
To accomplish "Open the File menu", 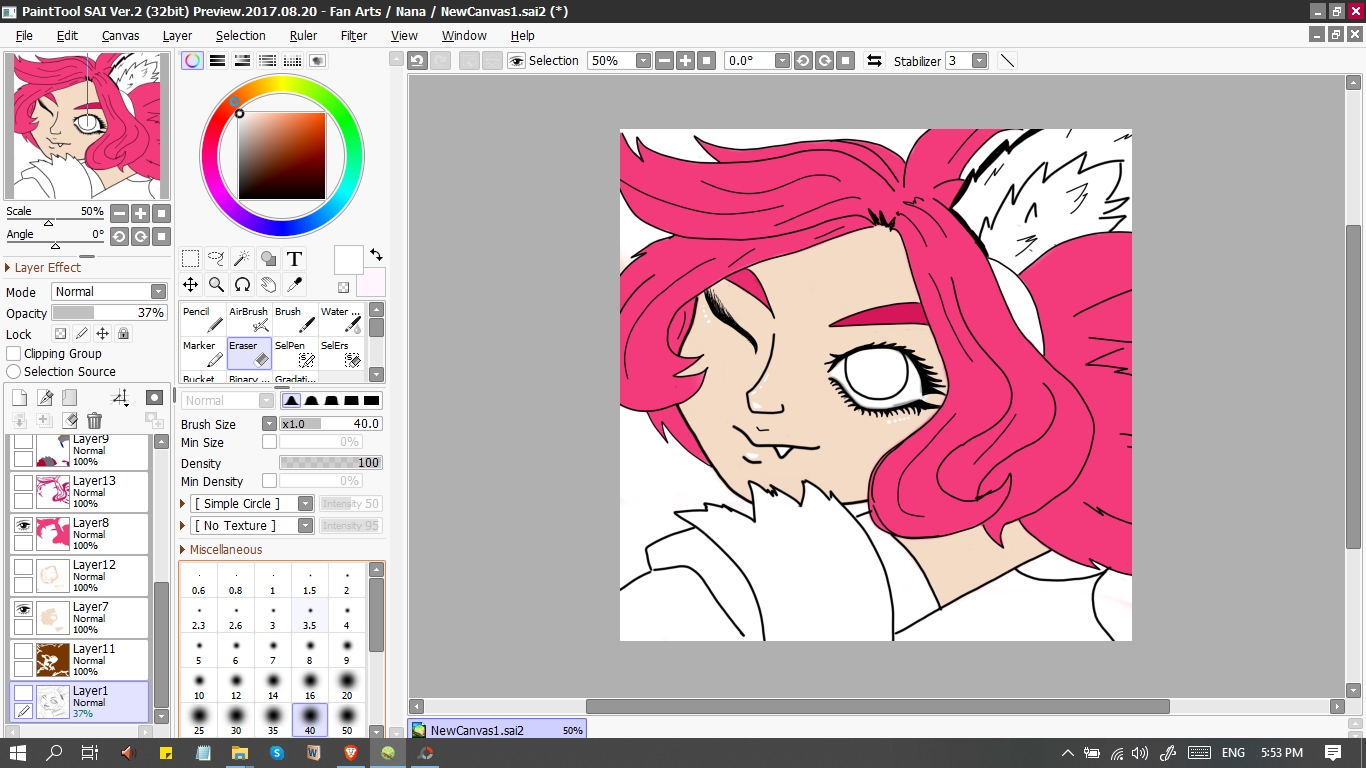I will pos(24,35).
